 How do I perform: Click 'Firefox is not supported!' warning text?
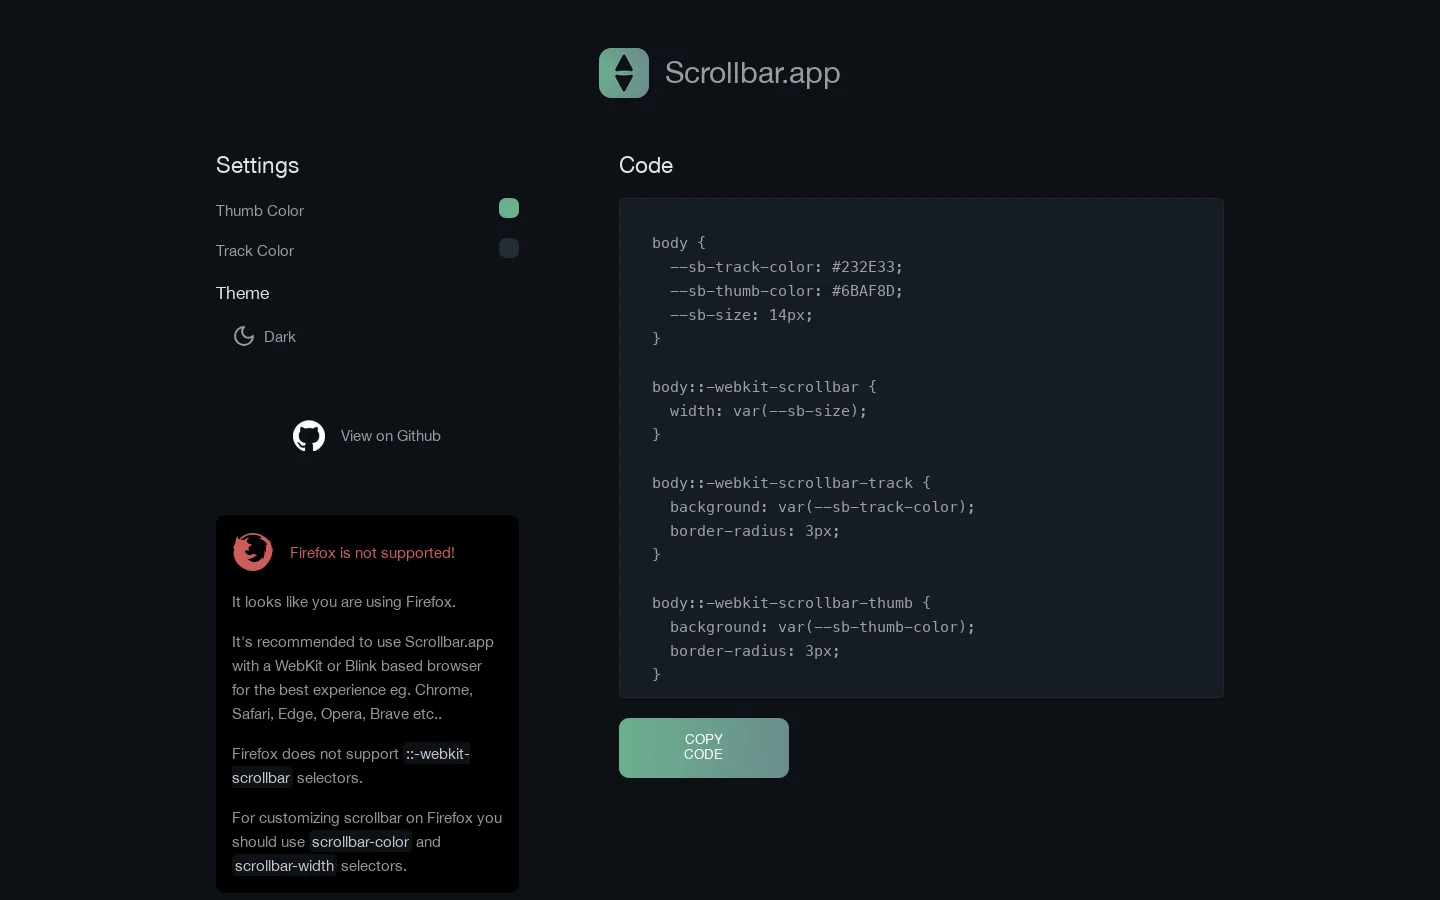tap(372, 553)
